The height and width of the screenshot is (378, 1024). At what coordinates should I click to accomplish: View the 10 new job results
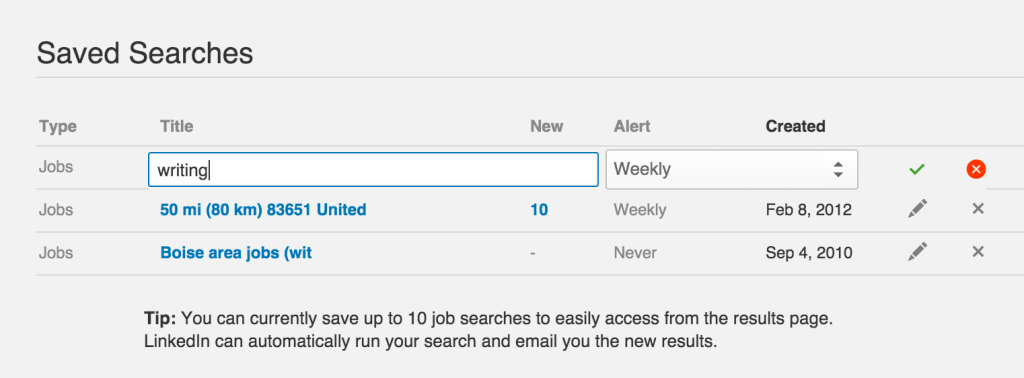tap(539, 210)
